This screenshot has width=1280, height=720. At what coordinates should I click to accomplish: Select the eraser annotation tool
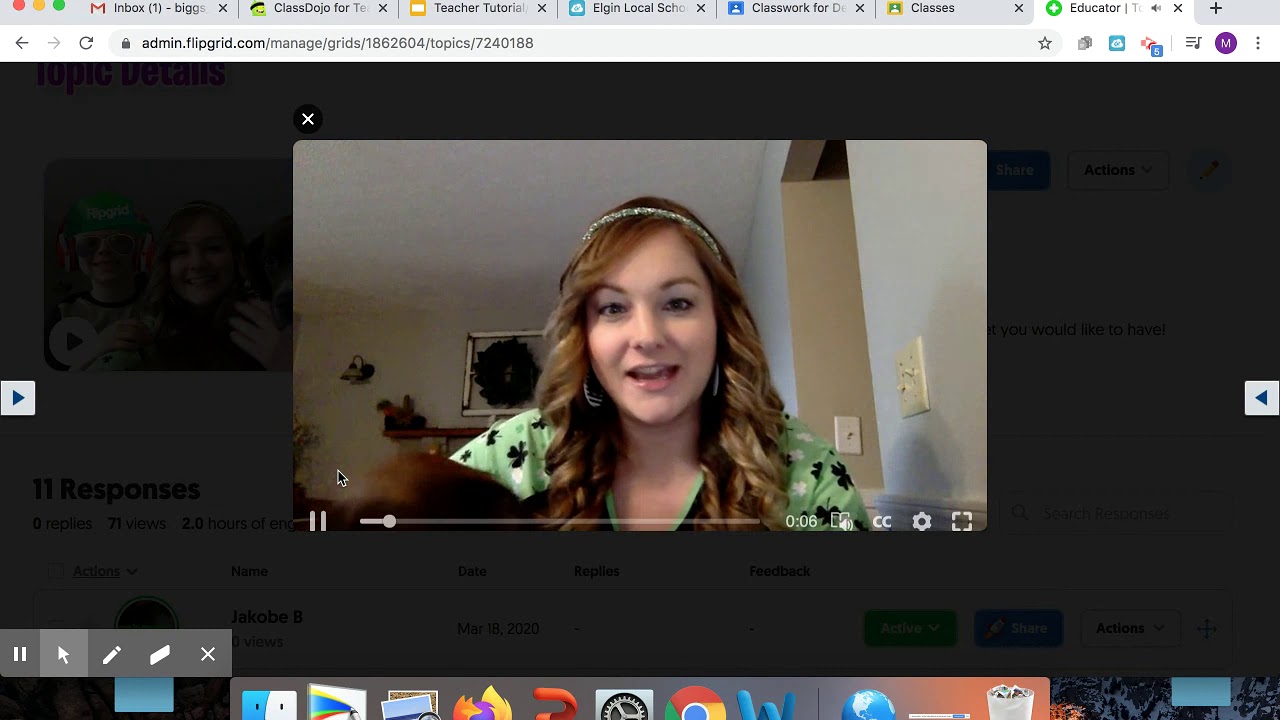(160, 655)
